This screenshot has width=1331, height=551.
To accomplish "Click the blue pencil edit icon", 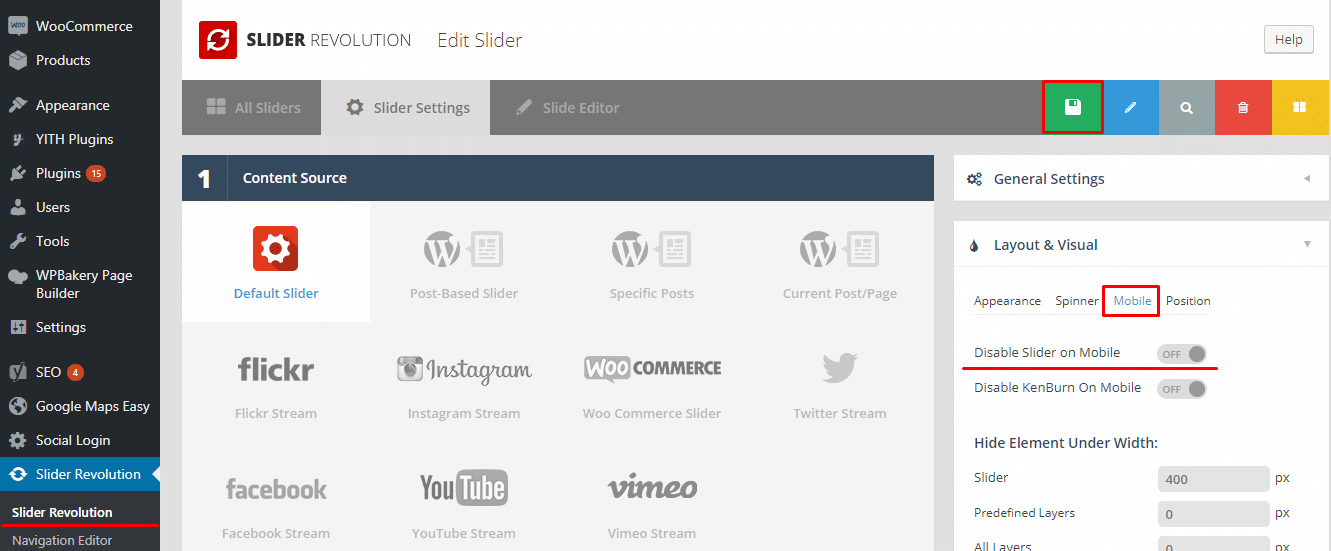I will tap(1130, 107).
